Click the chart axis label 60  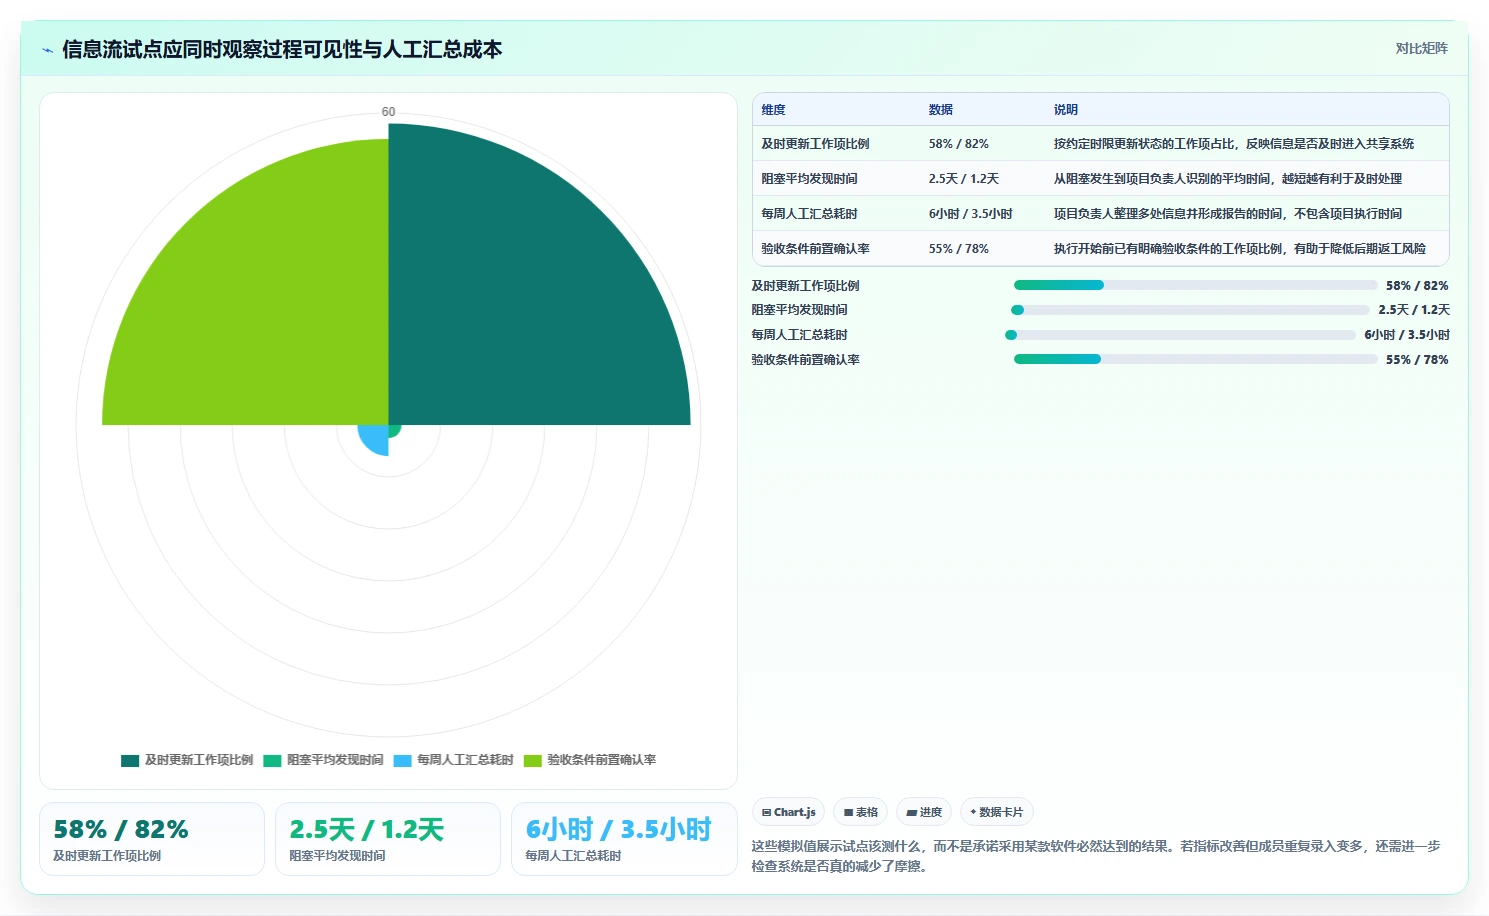click(388, 112)
